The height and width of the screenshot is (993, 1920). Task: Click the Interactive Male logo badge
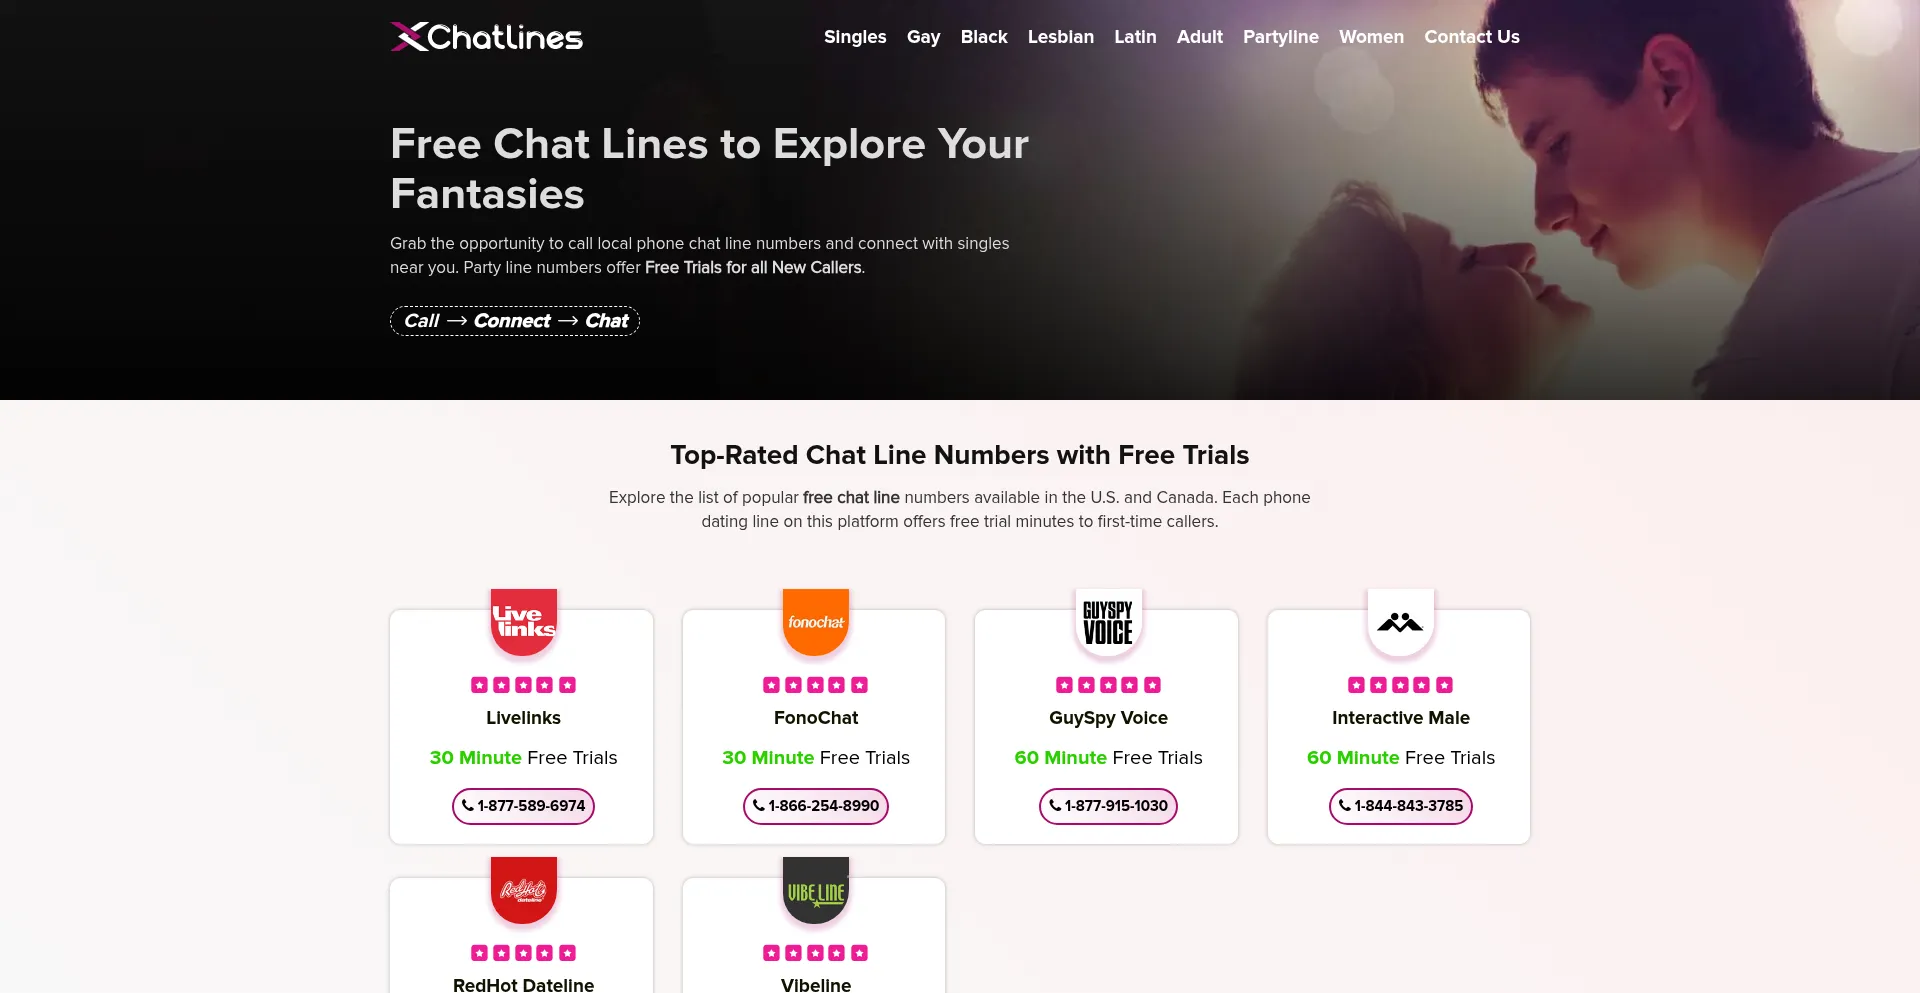[1400, 622]
